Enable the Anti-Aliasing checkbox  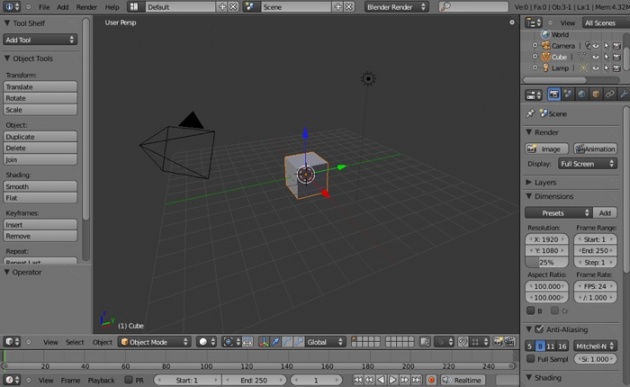coord(539,329)
